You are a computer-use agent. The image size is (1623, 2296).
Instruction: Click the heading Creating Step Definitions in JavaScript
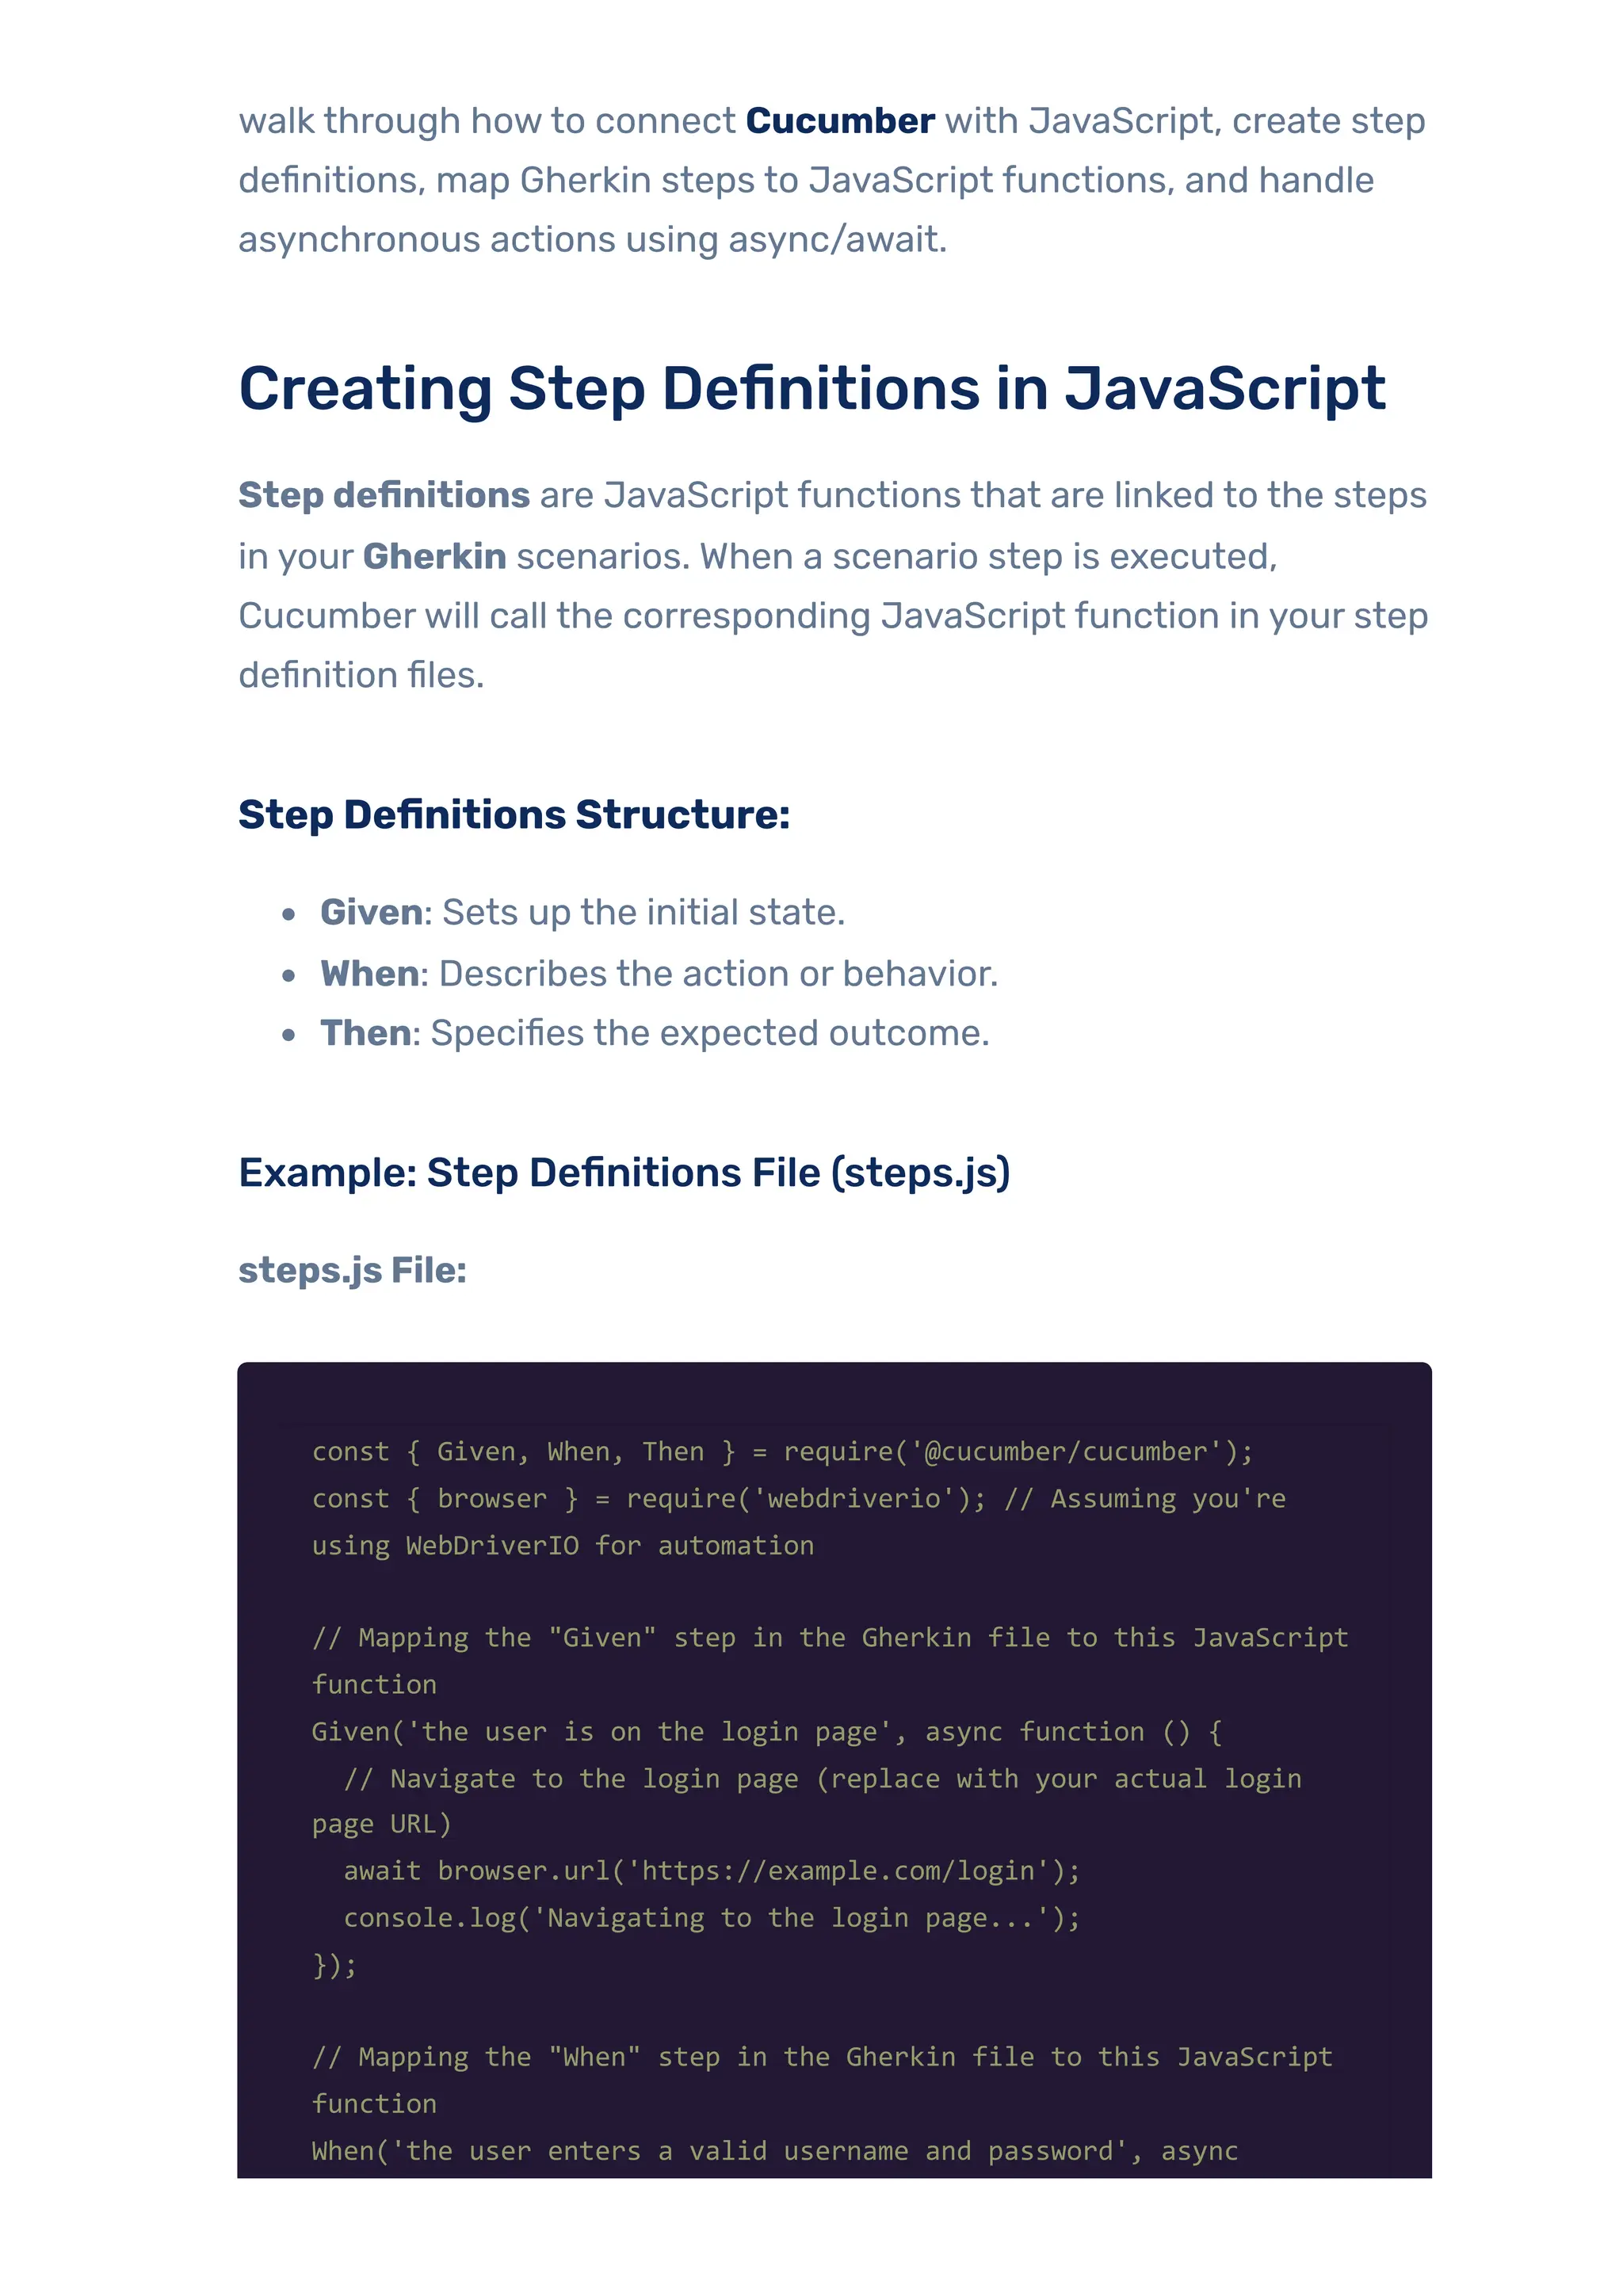pyautogui.click(x=811, y=388)
